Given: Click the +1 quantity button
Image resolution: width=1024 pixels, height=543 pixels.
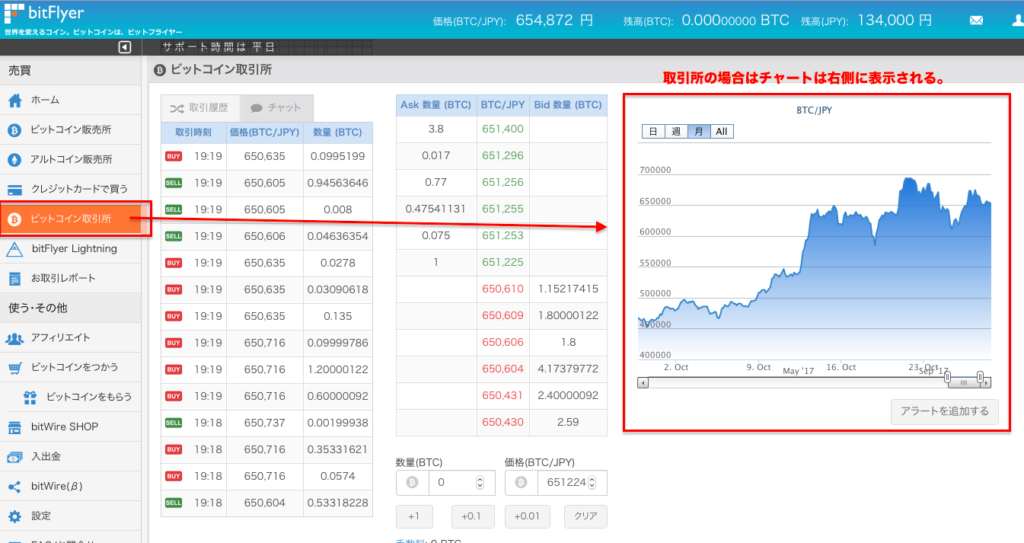Looking at the screenshot, I should click(x=414, y=516).
